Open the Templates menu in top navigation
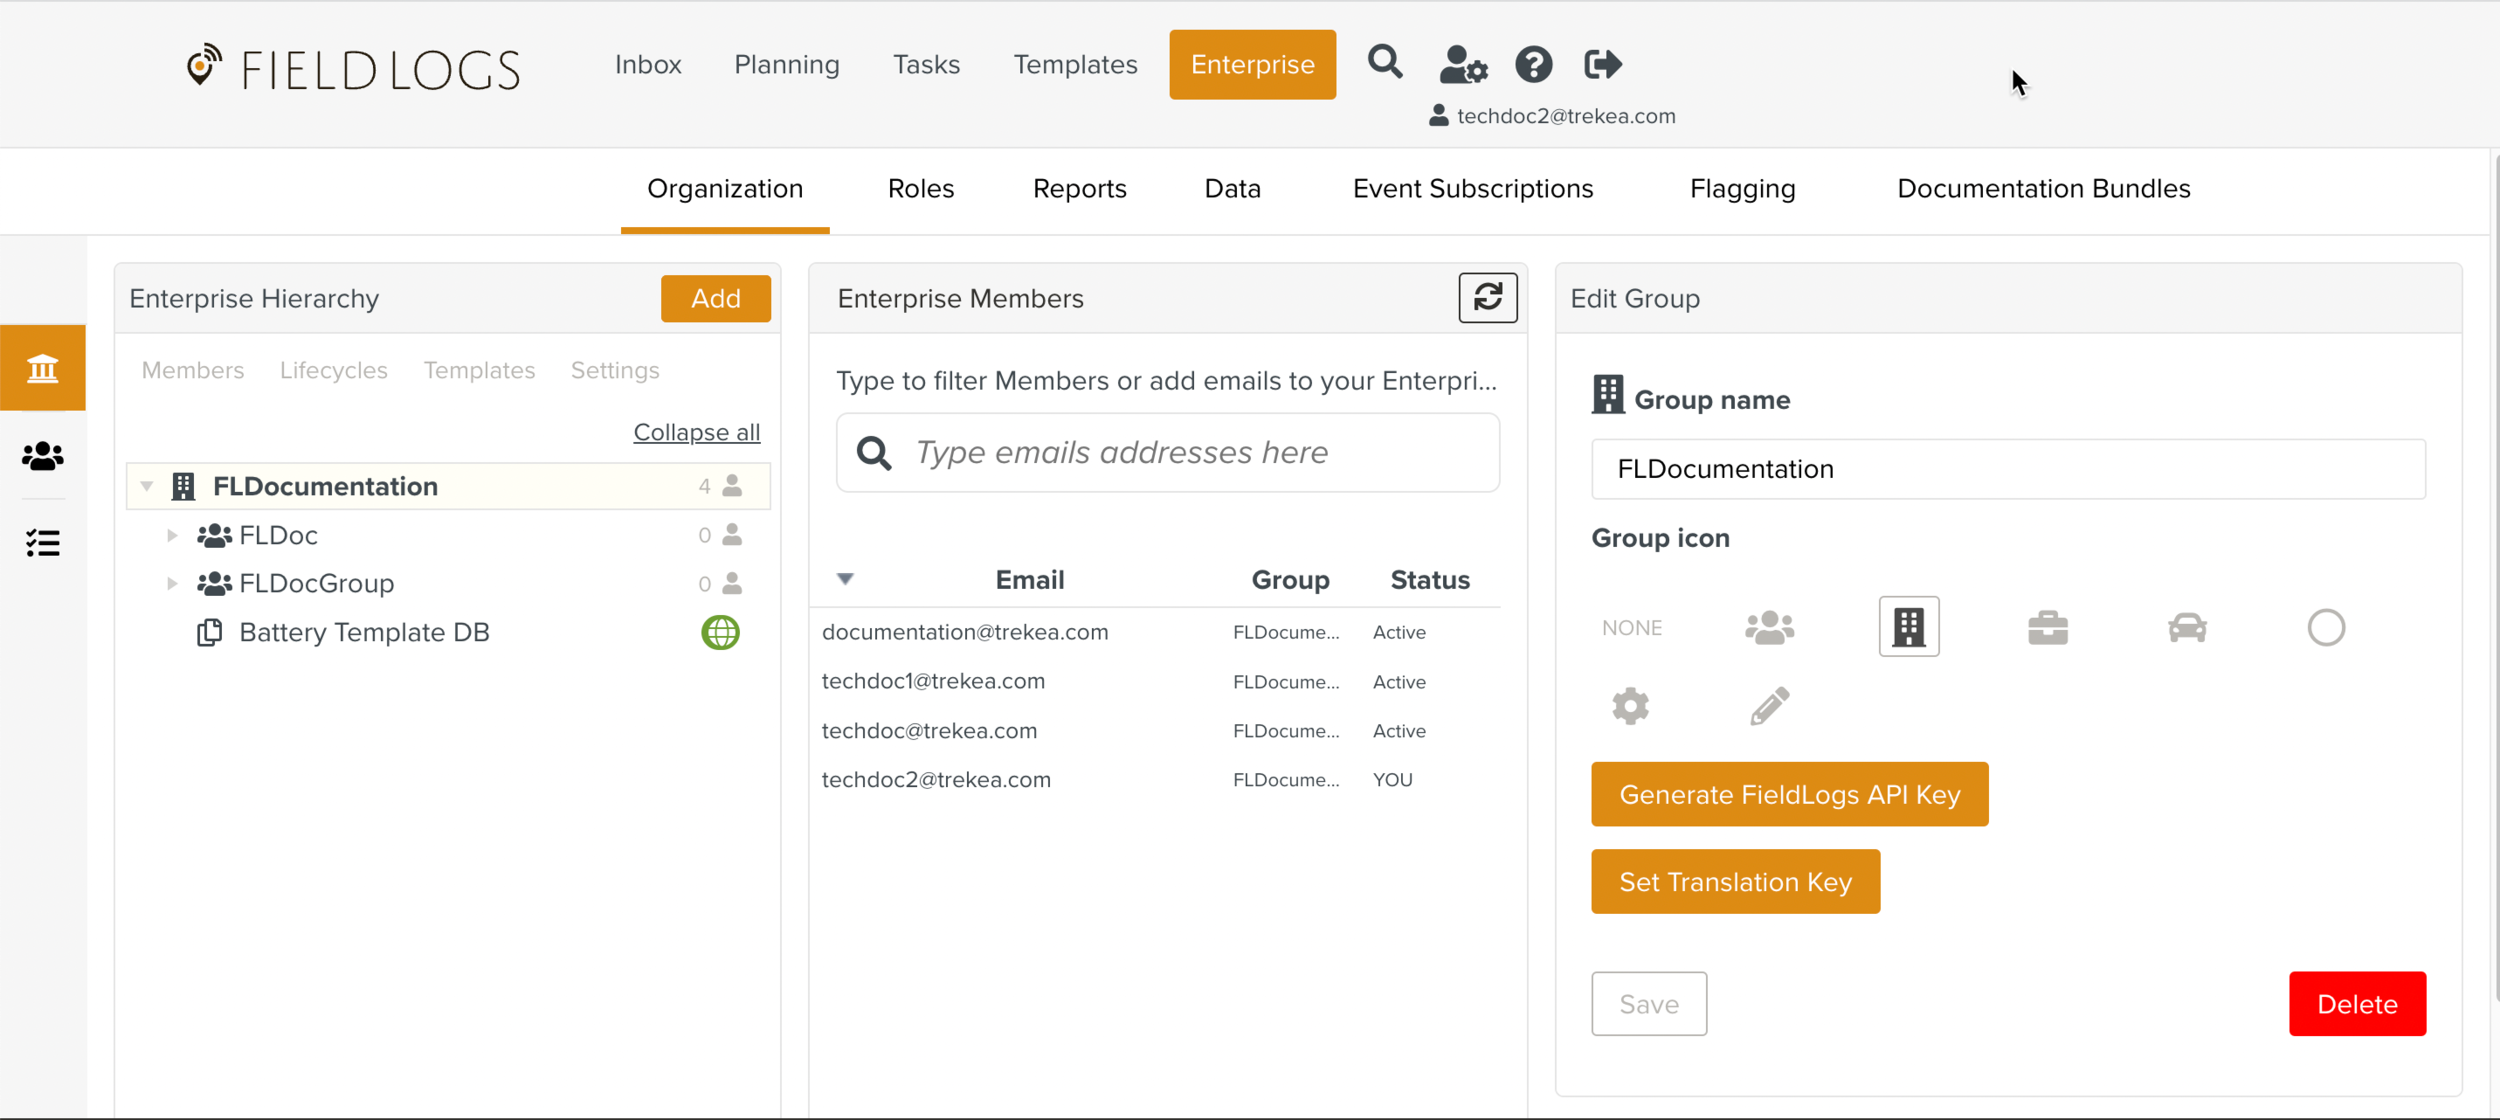 (x=1075, y=65)
